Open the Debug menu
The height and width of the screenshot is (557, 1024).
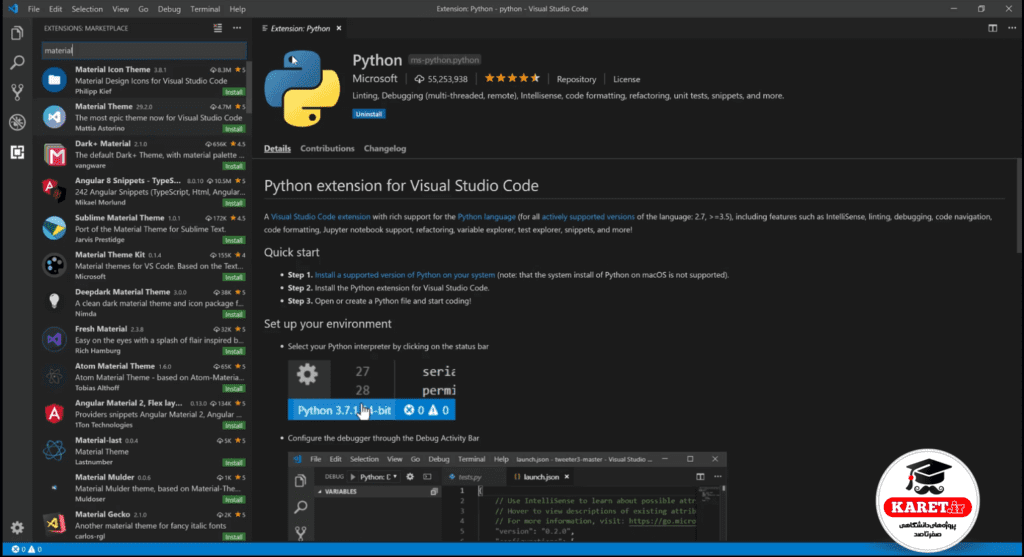169,9
